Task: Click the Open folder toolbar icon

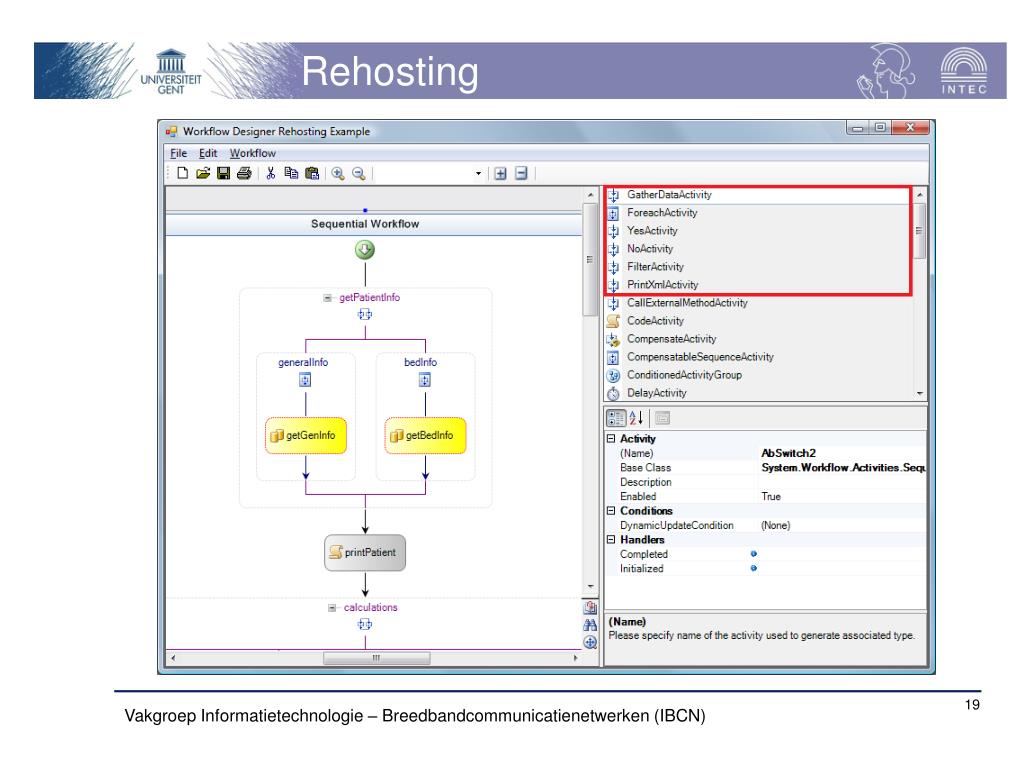Action: coord(203,173)
